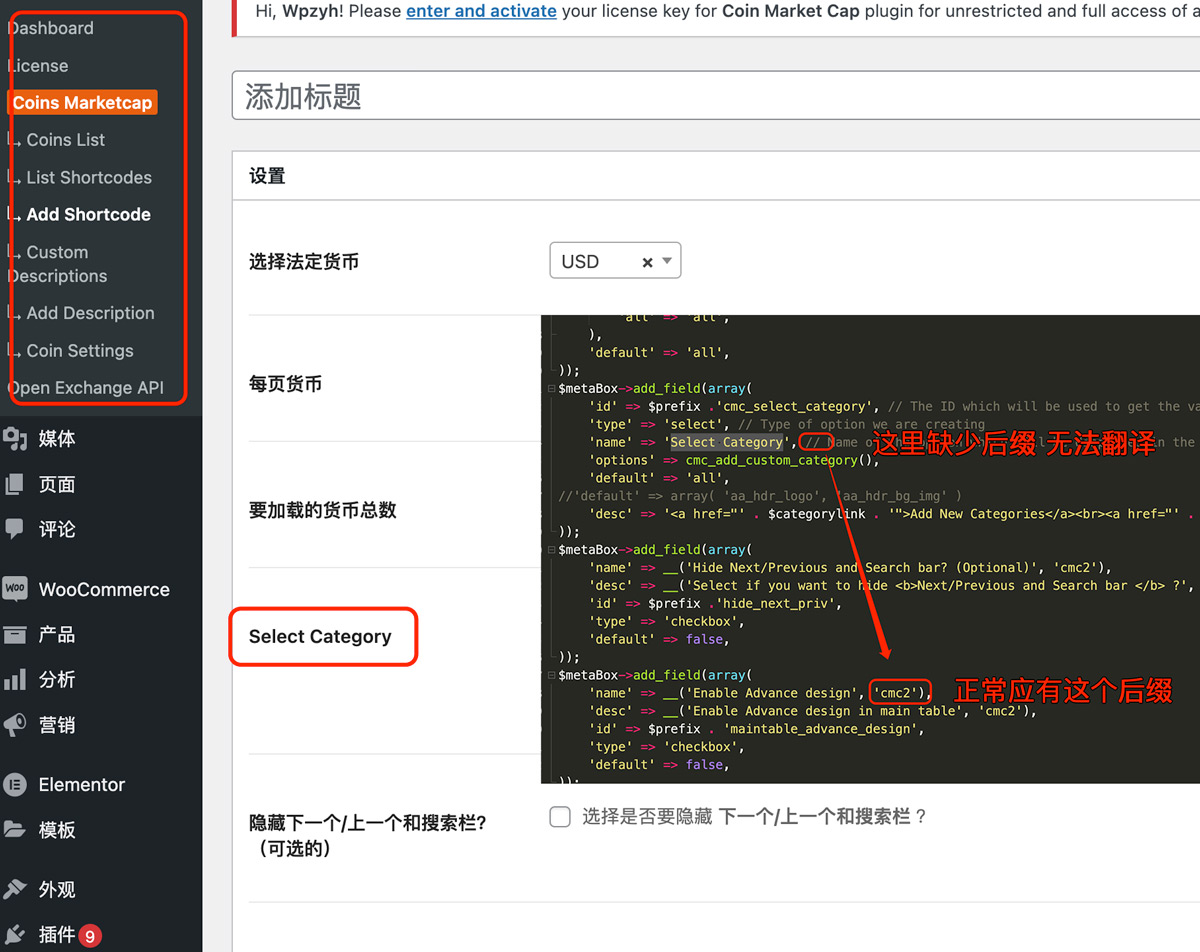1200x952 pixels.
Task: Click the 添加标题 title input field
Action: click(716, 96)
